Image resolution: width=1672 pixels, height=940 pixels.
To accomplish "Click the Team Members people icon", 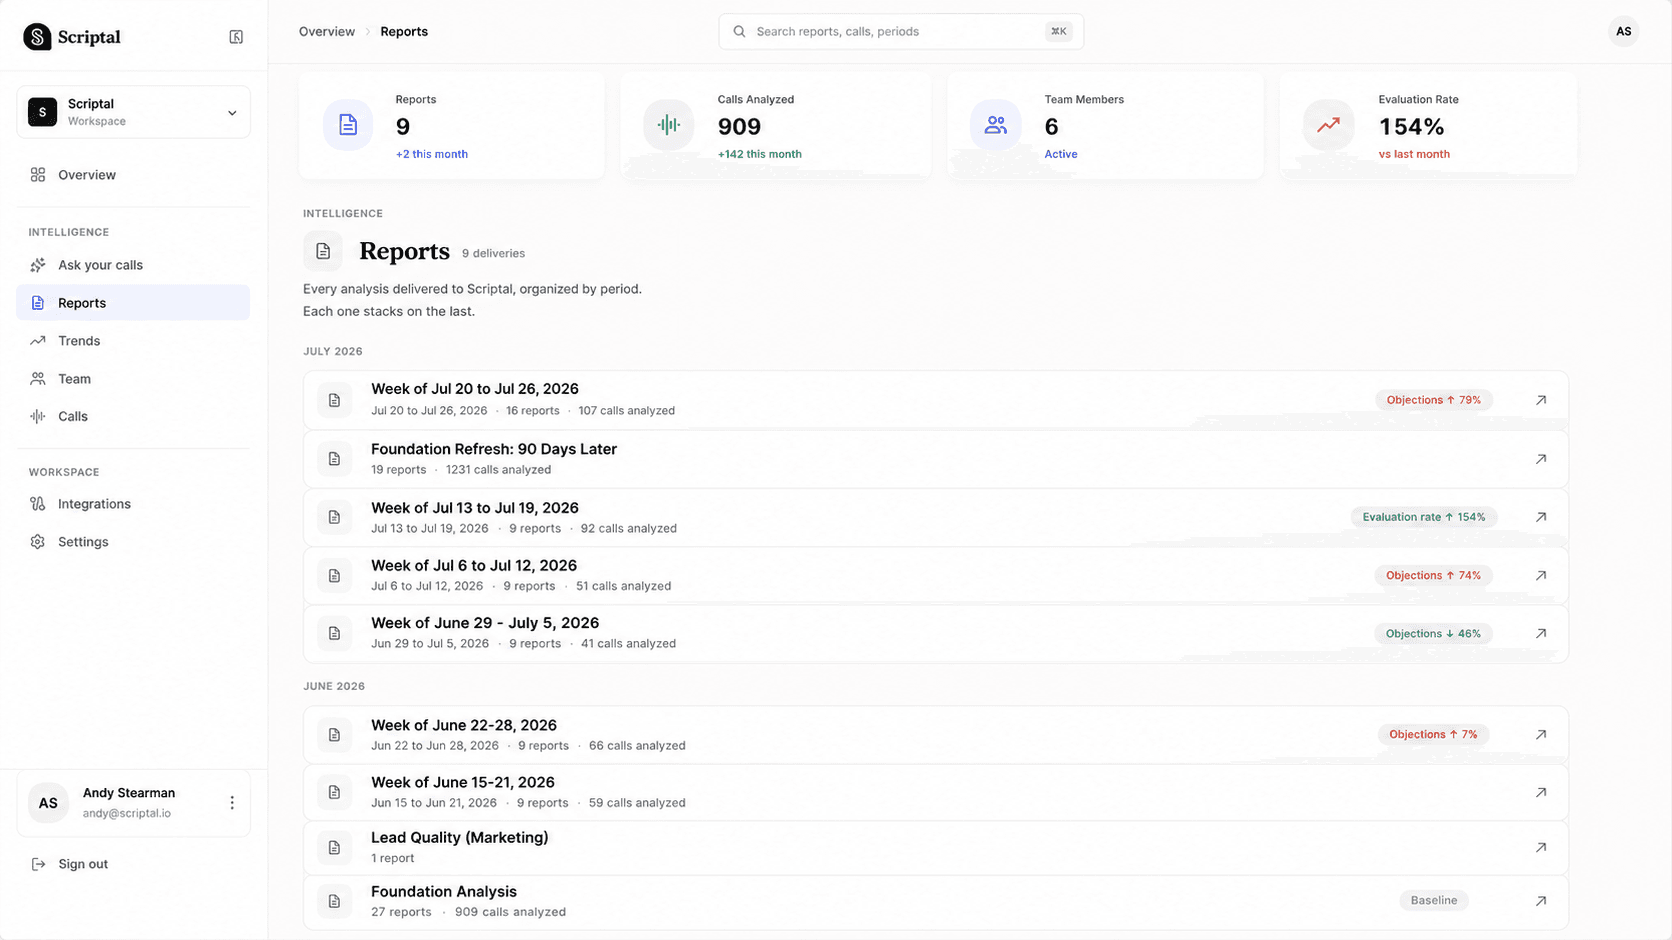I will click(x=996, y=125).
